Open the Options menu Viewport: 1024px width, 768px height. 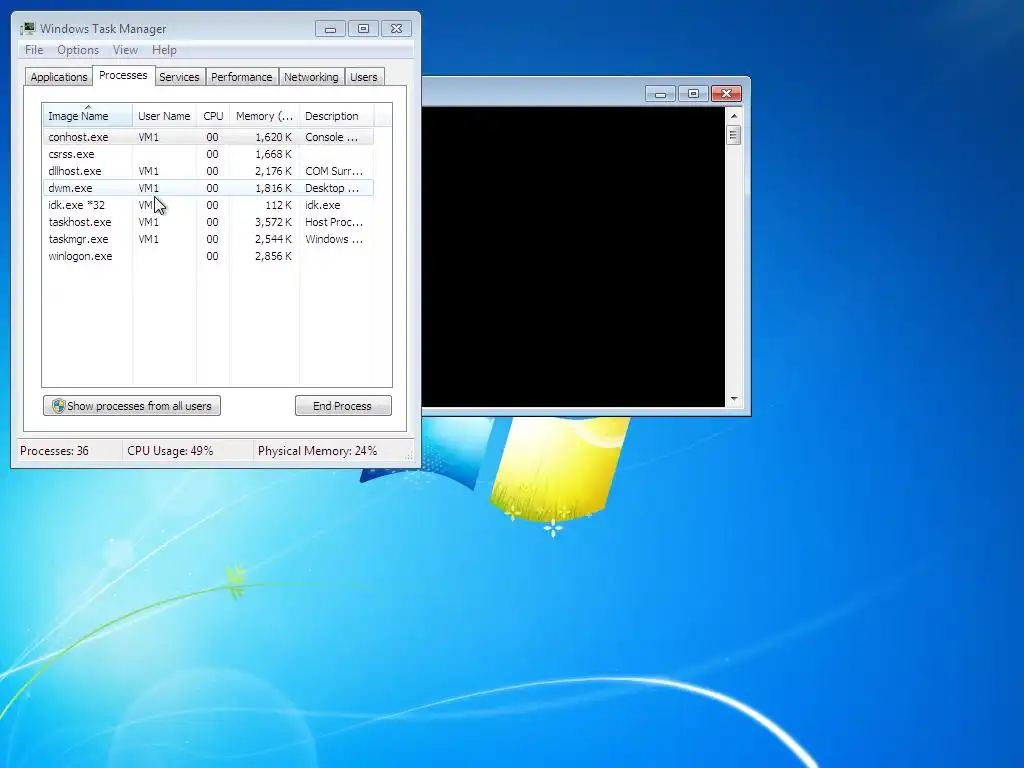[78, 50]
